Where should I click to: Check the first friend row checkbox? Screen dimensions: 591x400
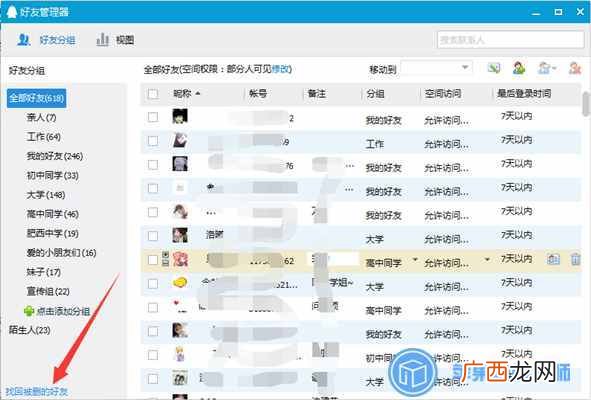pyautogui.click(x=153, y=117)
